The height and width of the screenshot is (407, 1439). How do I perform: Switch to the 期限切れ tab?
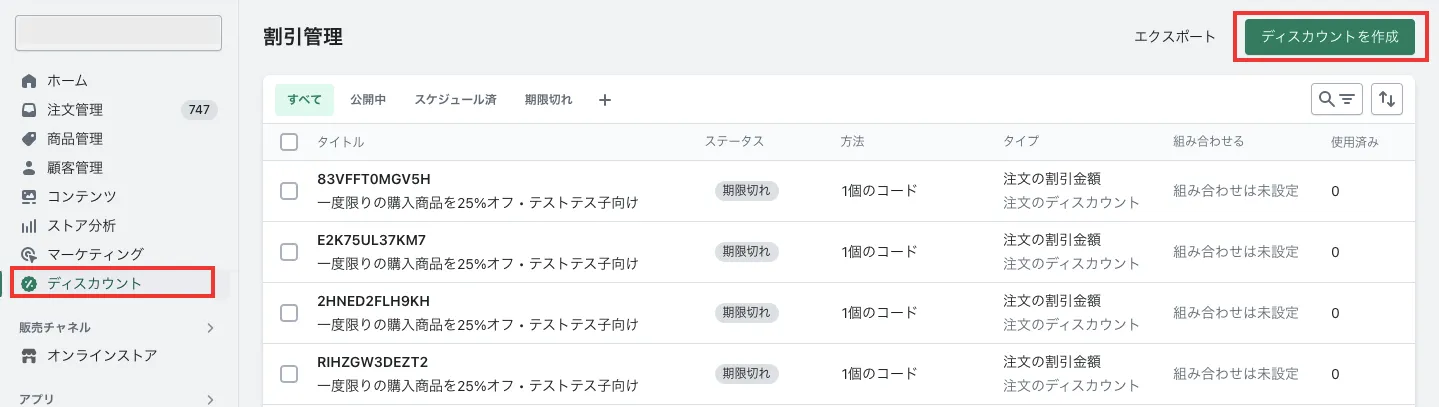[x=548, y=100]
